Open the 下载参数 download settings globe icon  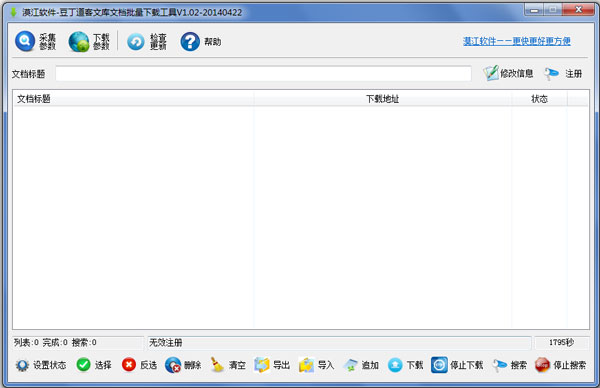tap(79, 42)
